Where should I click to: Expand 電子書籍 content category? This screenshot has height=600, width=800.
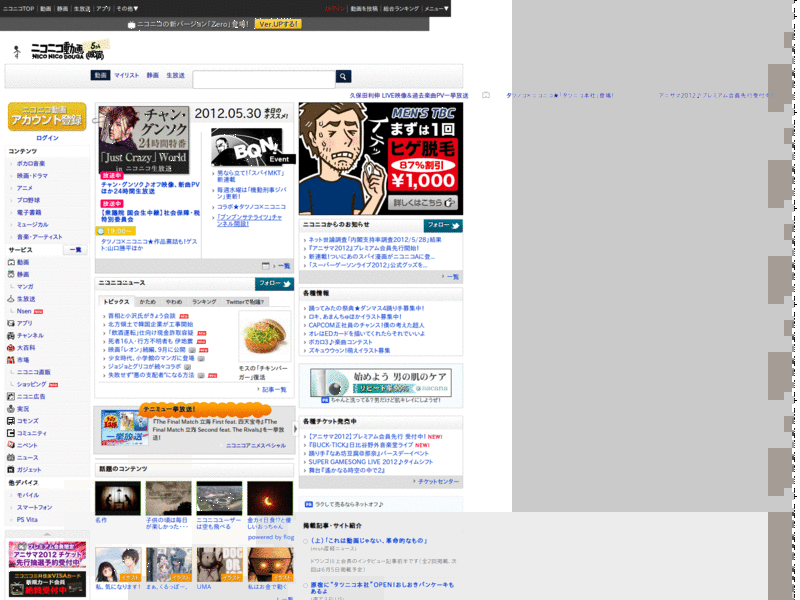click(x=29, y=213)
